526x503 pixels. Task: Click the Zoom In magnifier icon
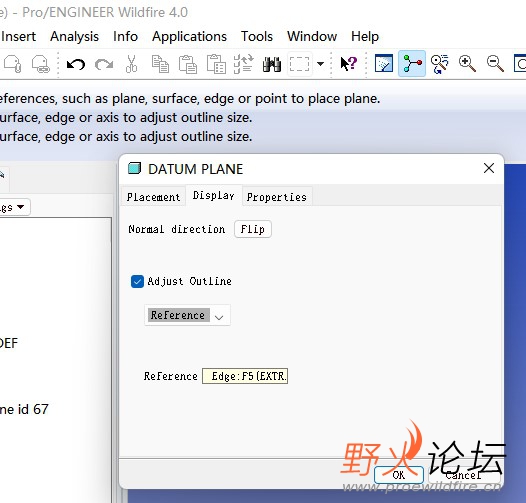[467, 64]
